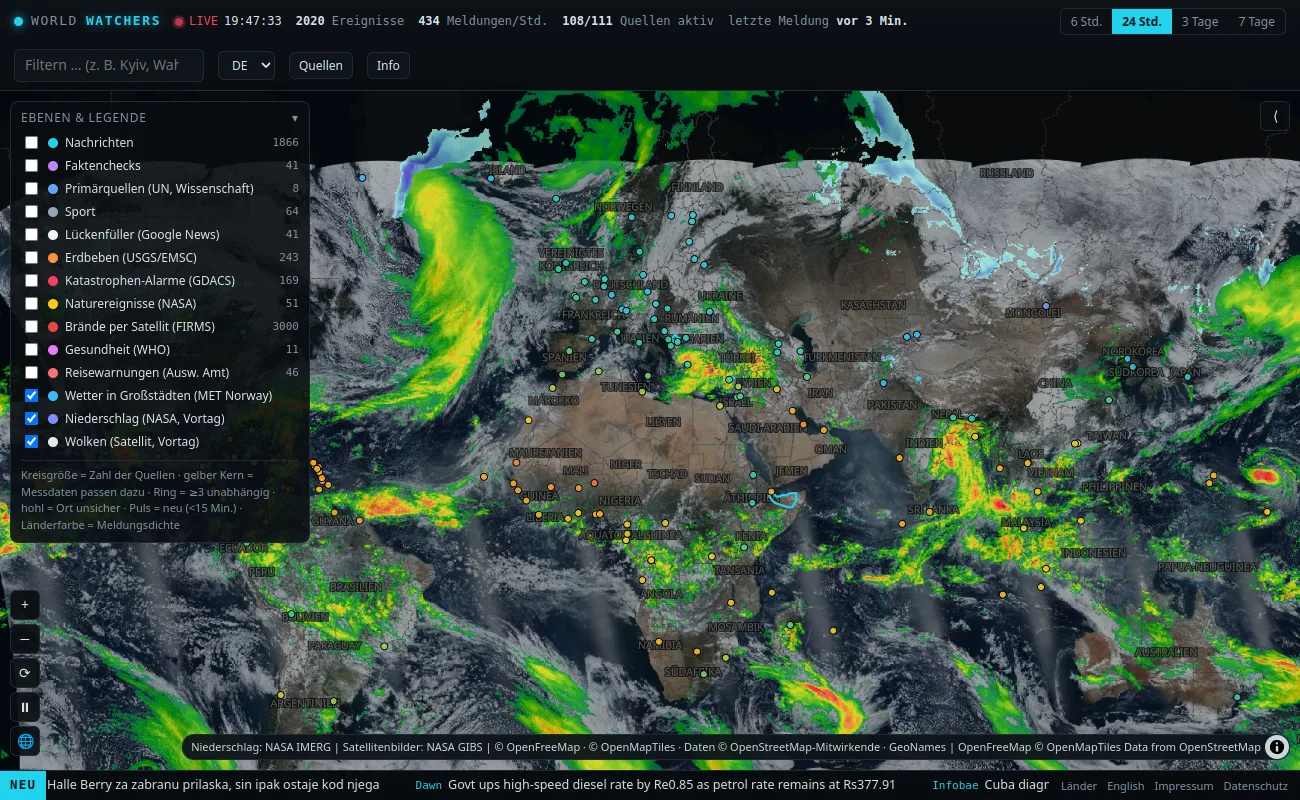1300x800 pixels.
Task: Switch to English footer link
Action: (x=1125, y=786)
